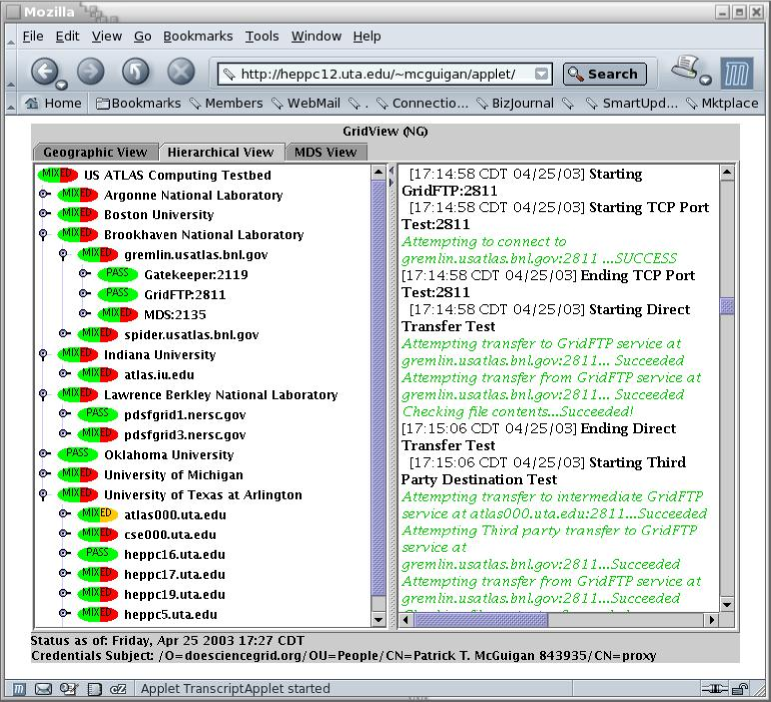Click the Forward navigation arrow
The height and width of the screenshot is (702, 771).
[x=90, y=72]
